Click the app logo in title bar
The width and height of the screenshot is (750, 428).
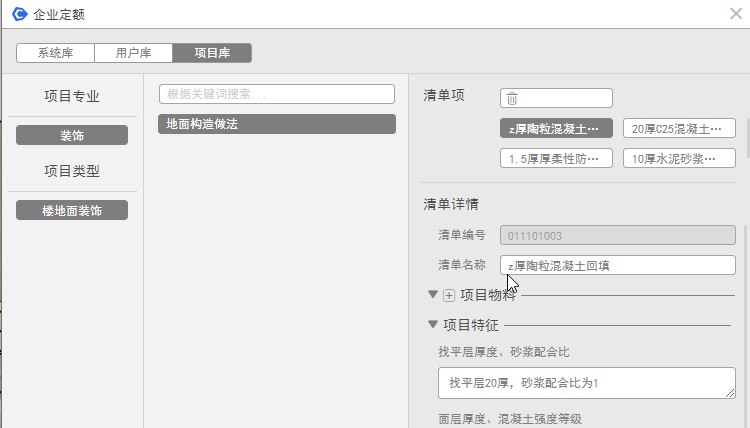[x=18, y=14]
